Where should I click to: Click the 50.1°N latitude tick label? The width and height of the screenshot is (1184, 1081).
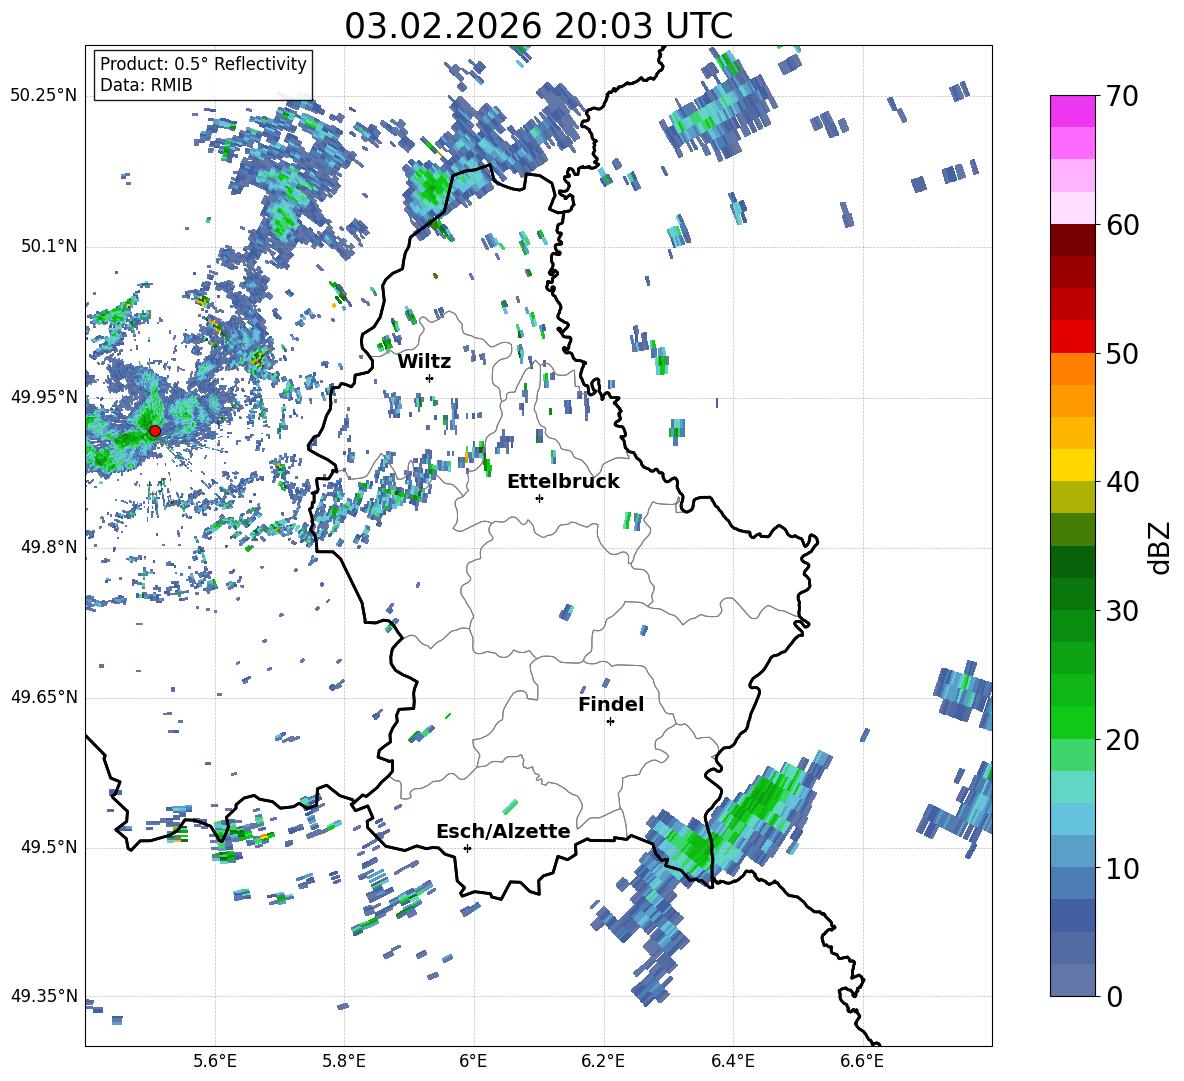point(48,247)
